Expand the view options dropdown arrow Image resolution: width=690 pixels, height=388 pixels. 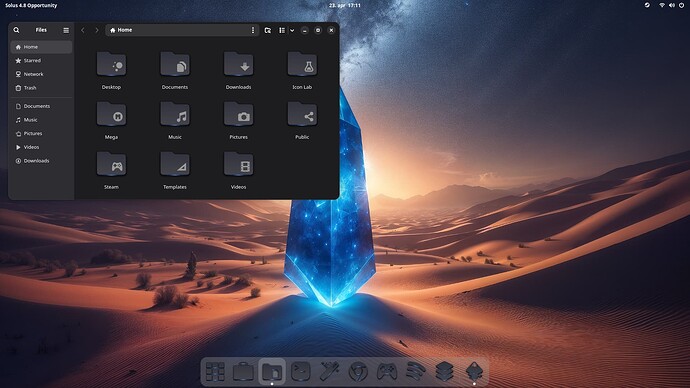click(x=292, y=30)
